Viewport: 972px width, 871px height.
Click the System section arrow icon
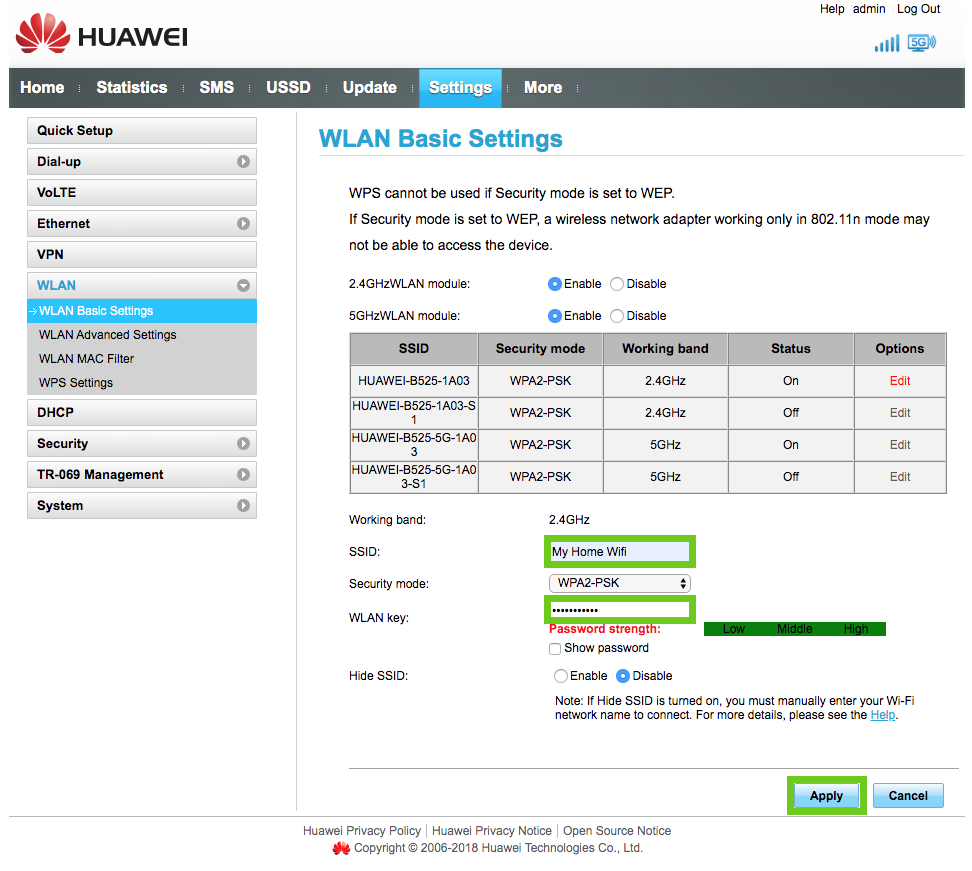pyautogui.click(x=243, y=505)
